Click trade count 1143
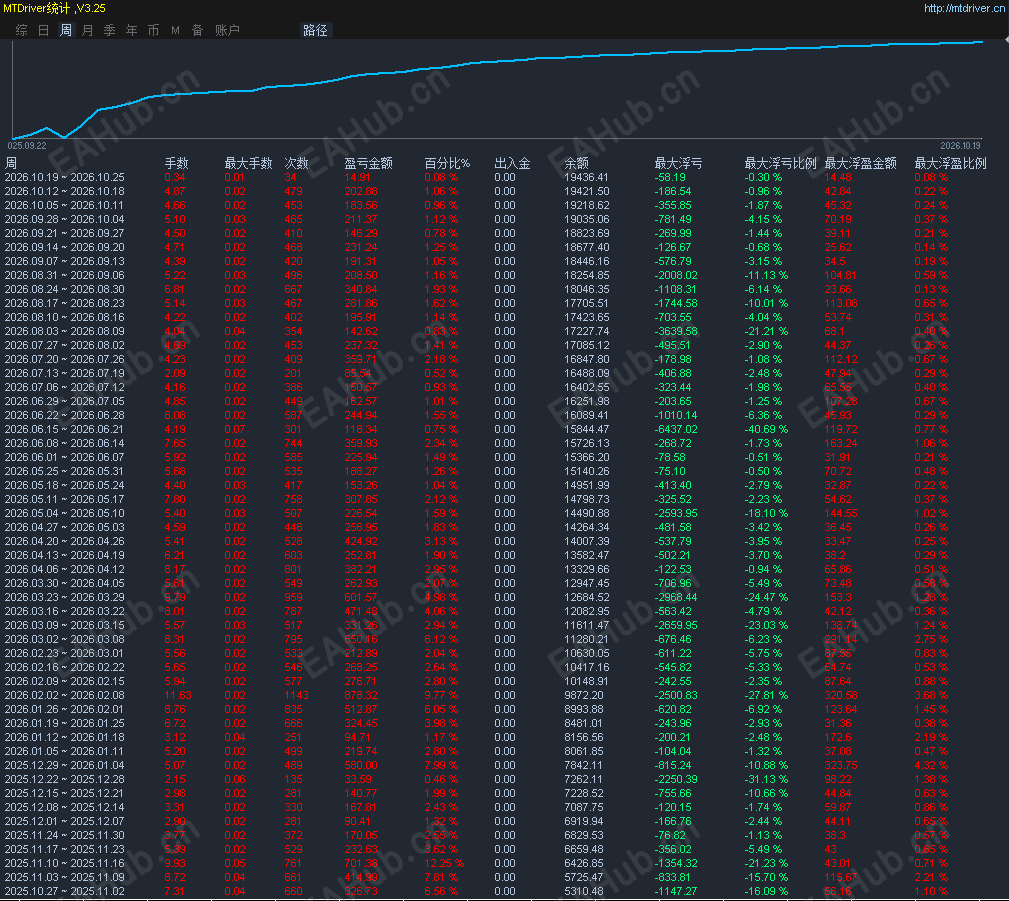Screen dimensions: 1009x901 [297, 695]
